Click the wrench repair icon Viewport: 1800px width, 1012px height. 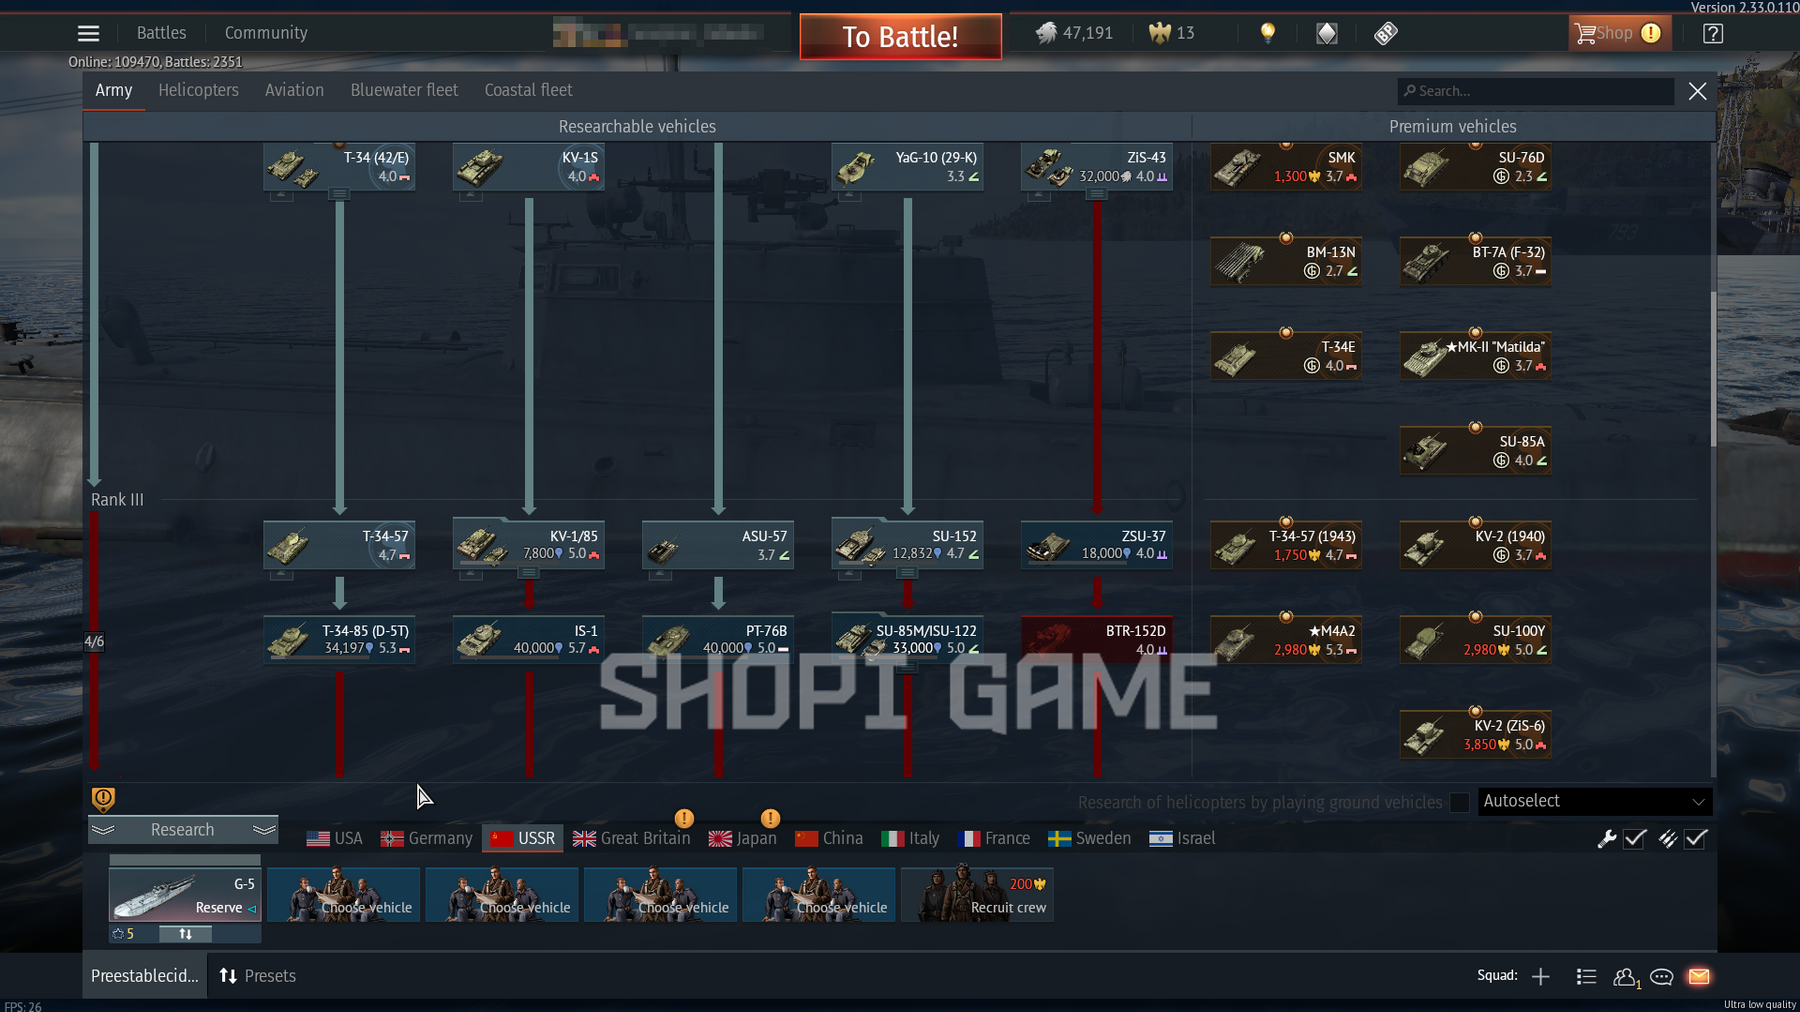(1607, 839)
